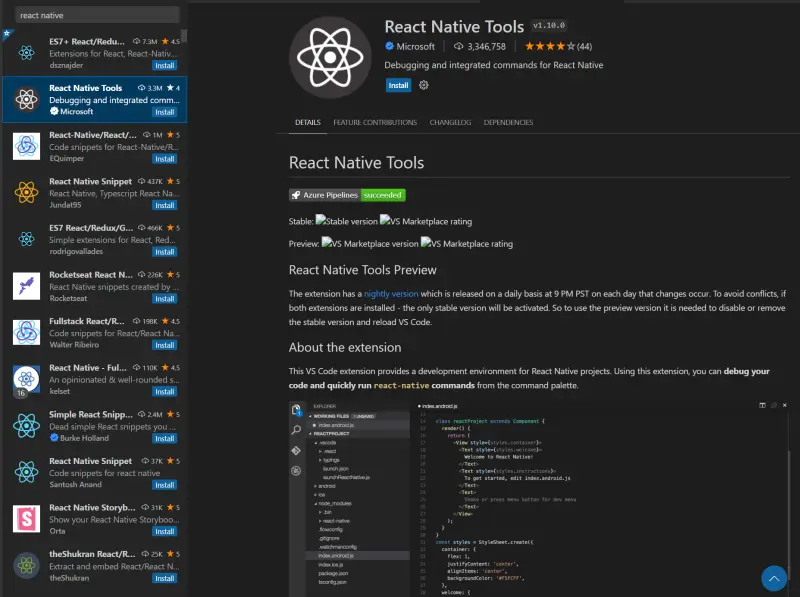Go to the Dependencies tab

[x=508, y=122]
